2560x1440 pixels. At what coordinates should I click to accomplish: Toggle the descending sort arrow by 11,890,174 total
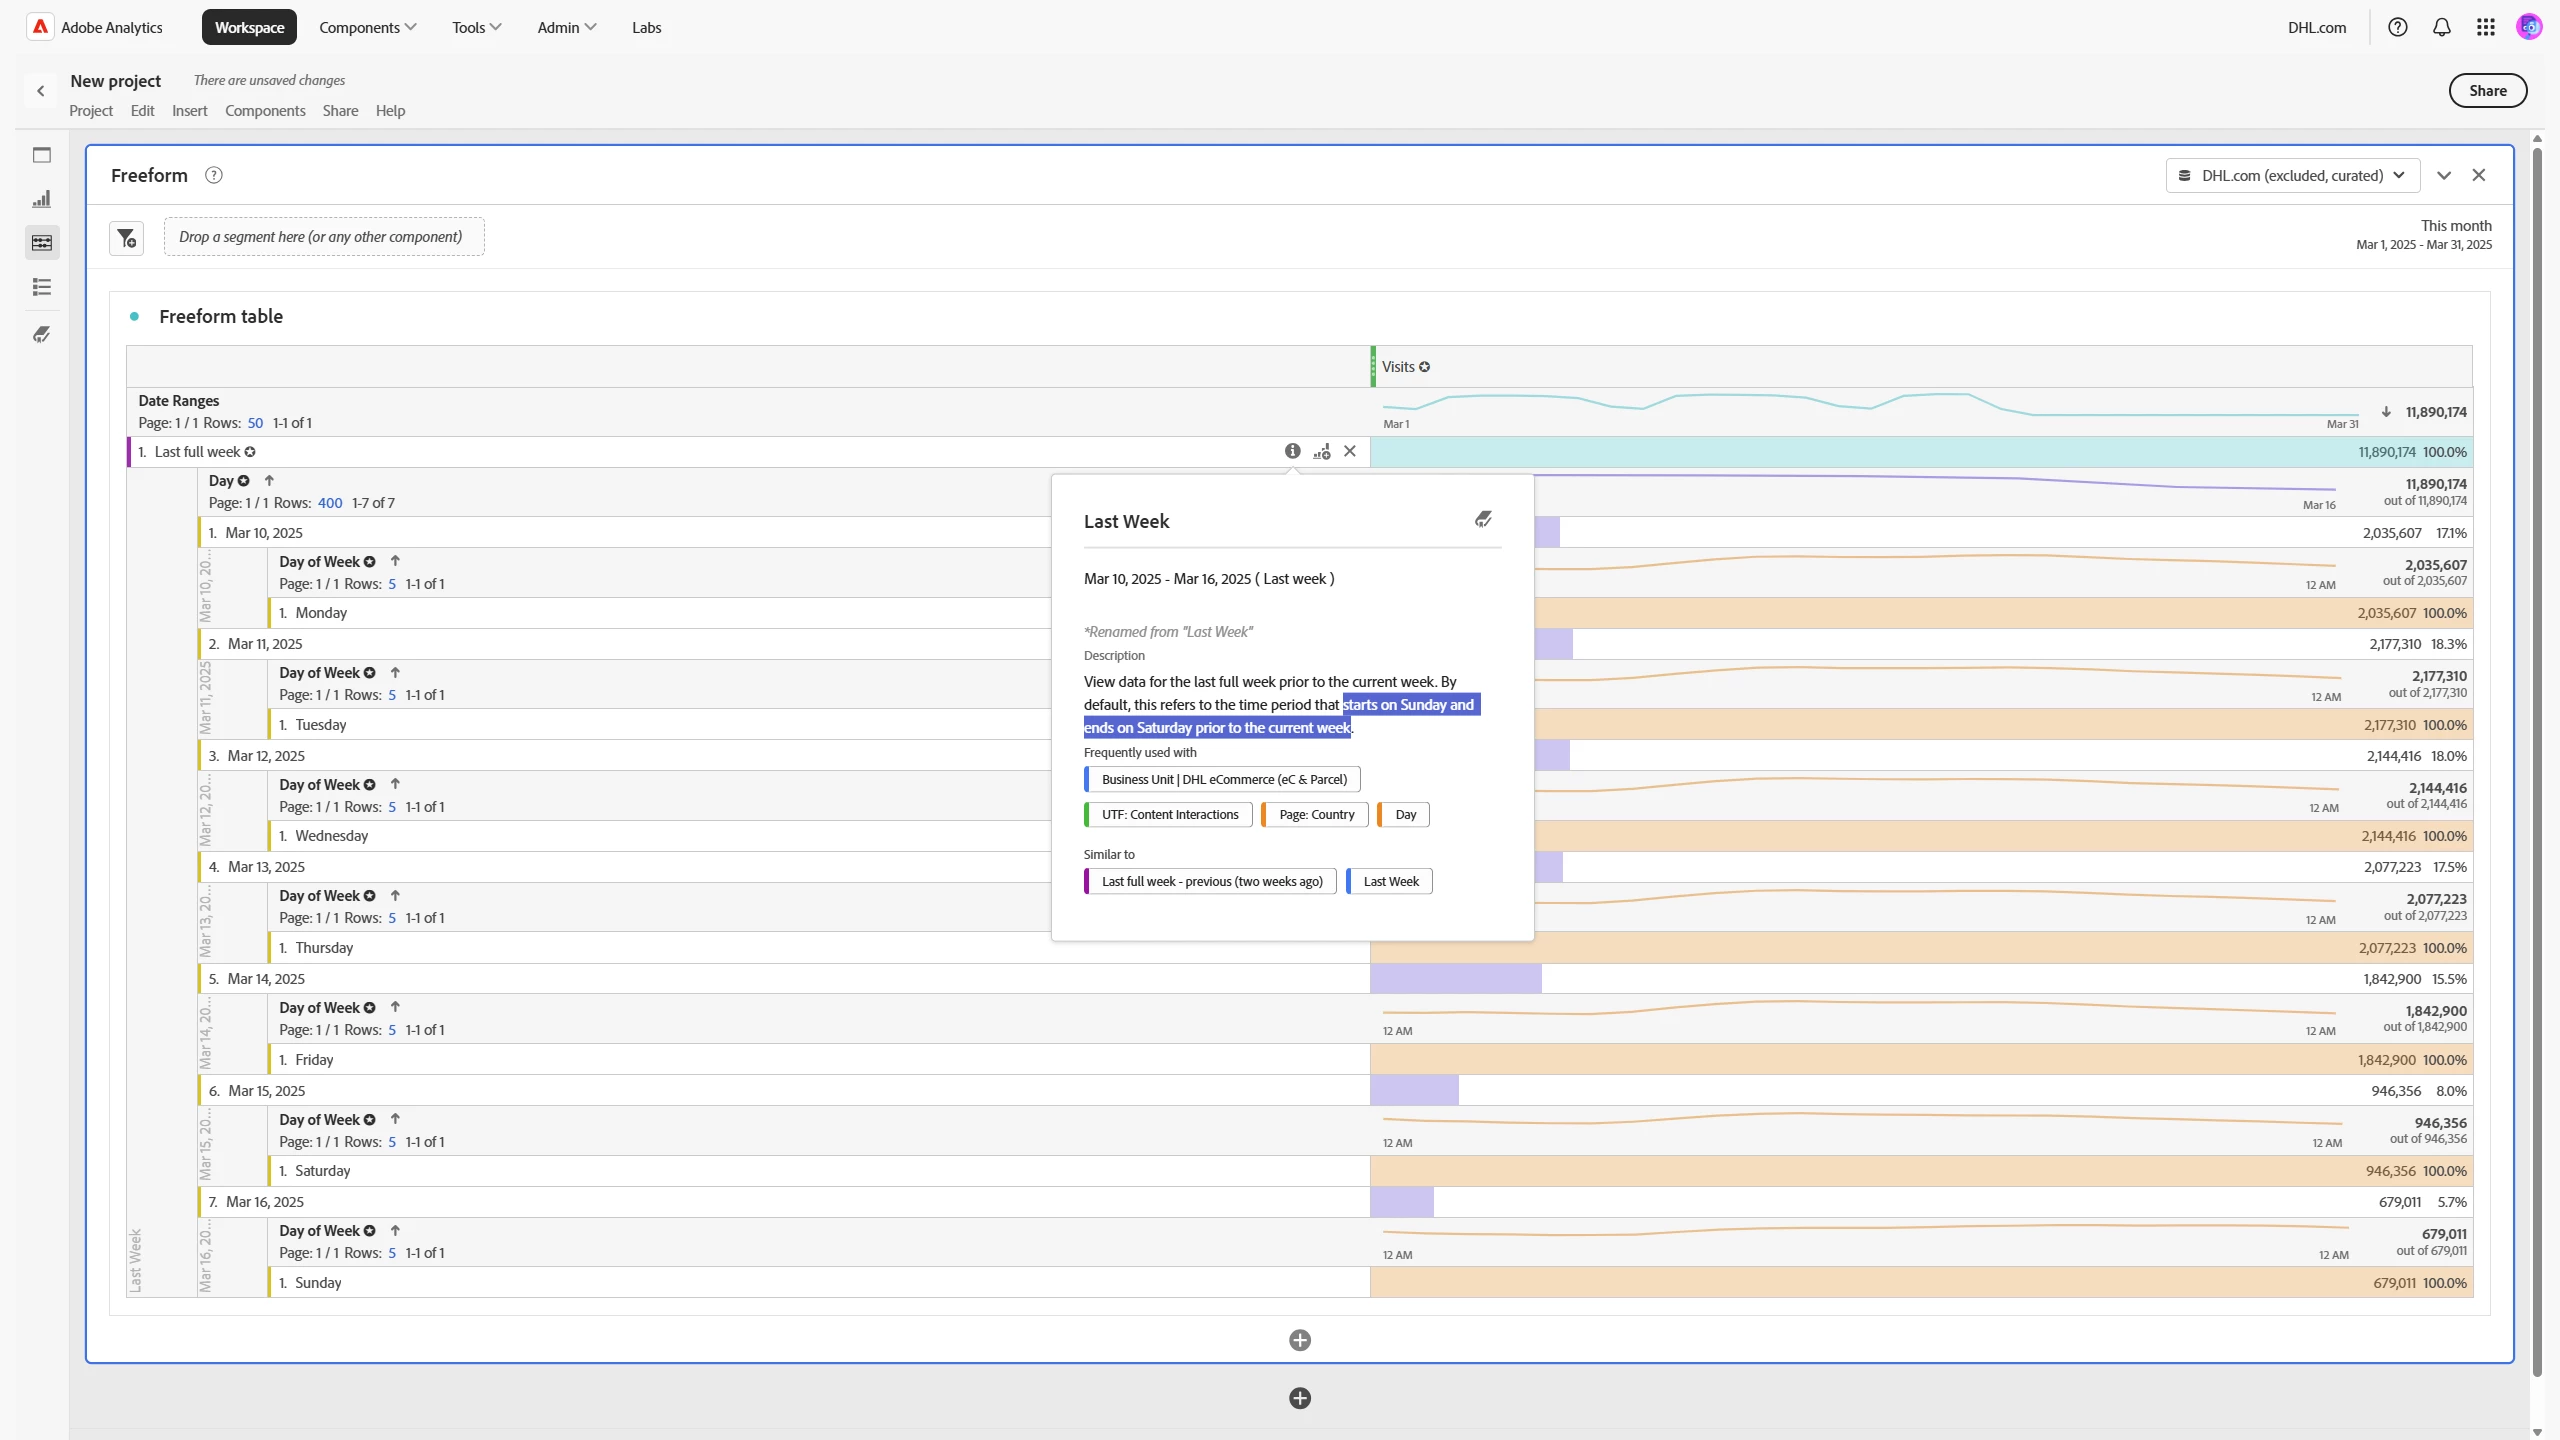coord(2386,412)
